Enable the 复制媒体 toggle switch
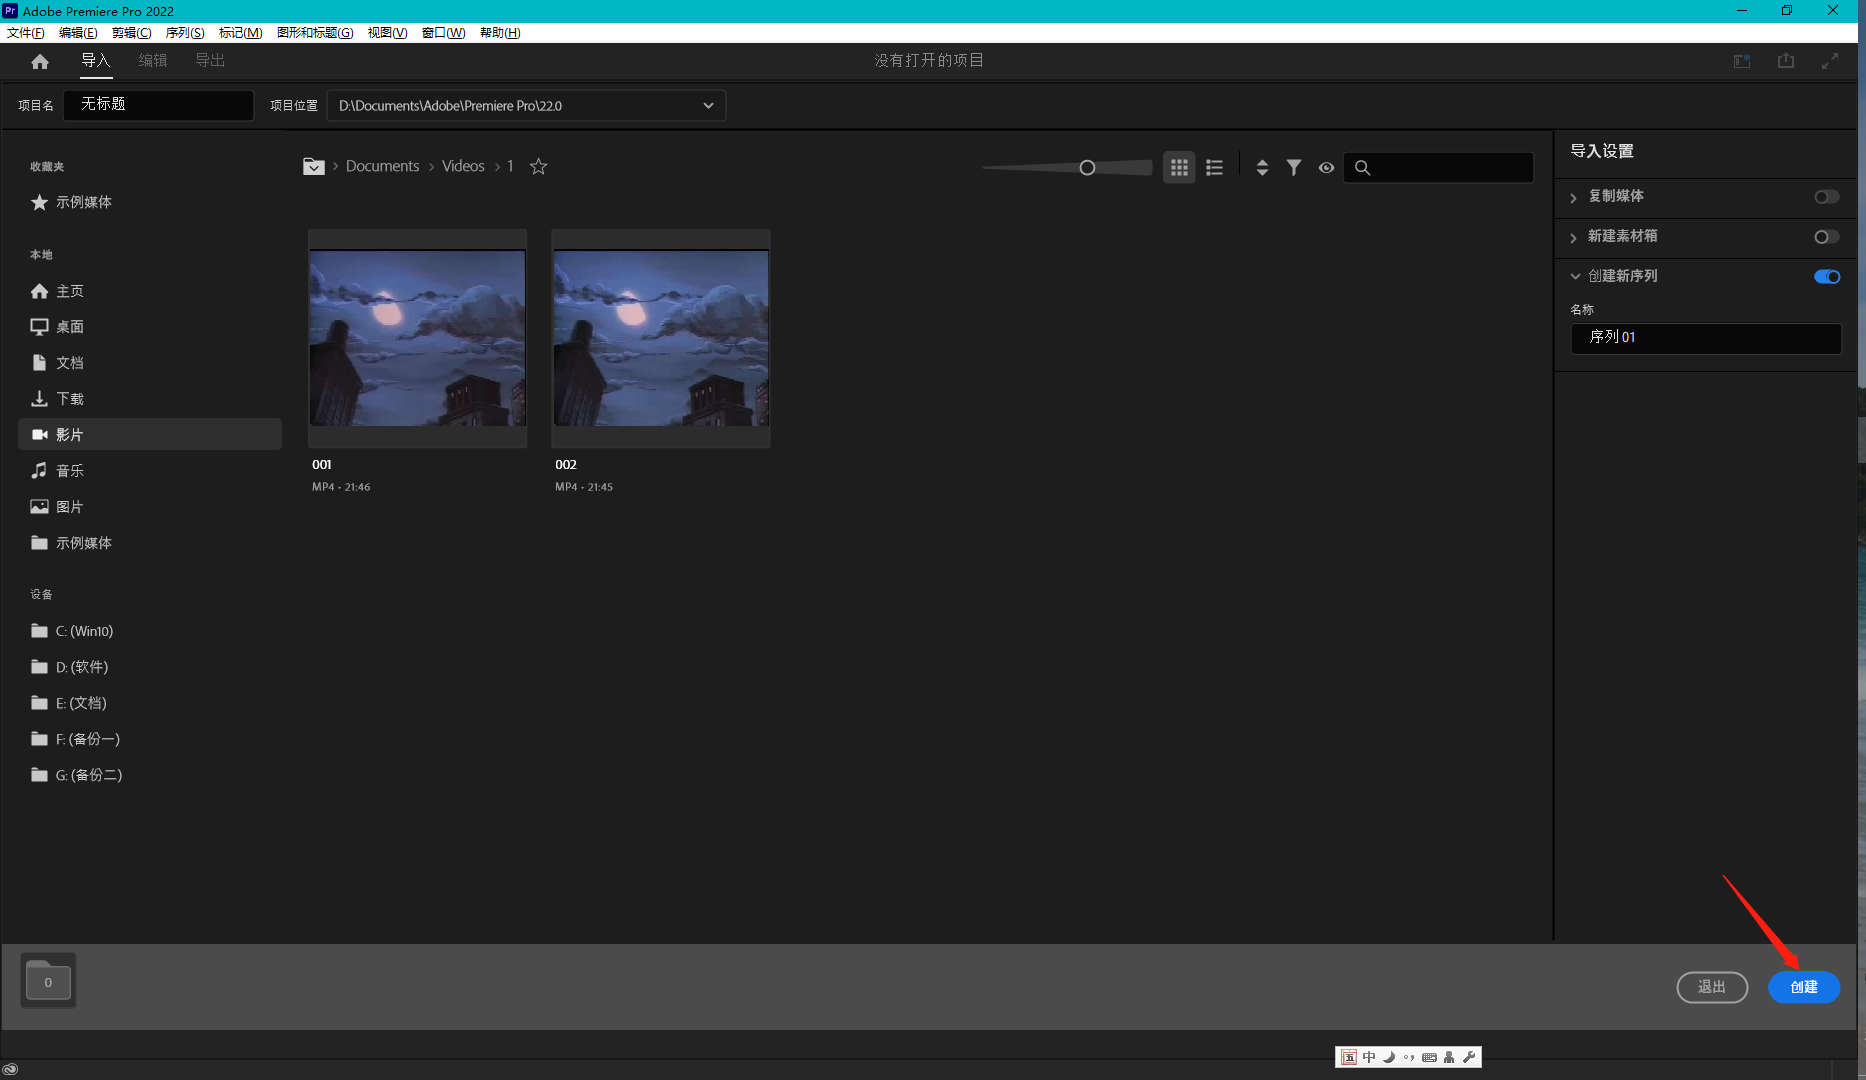Screen dimensions: 1866x1080 pyautogui.click(x=1826, y=197)
